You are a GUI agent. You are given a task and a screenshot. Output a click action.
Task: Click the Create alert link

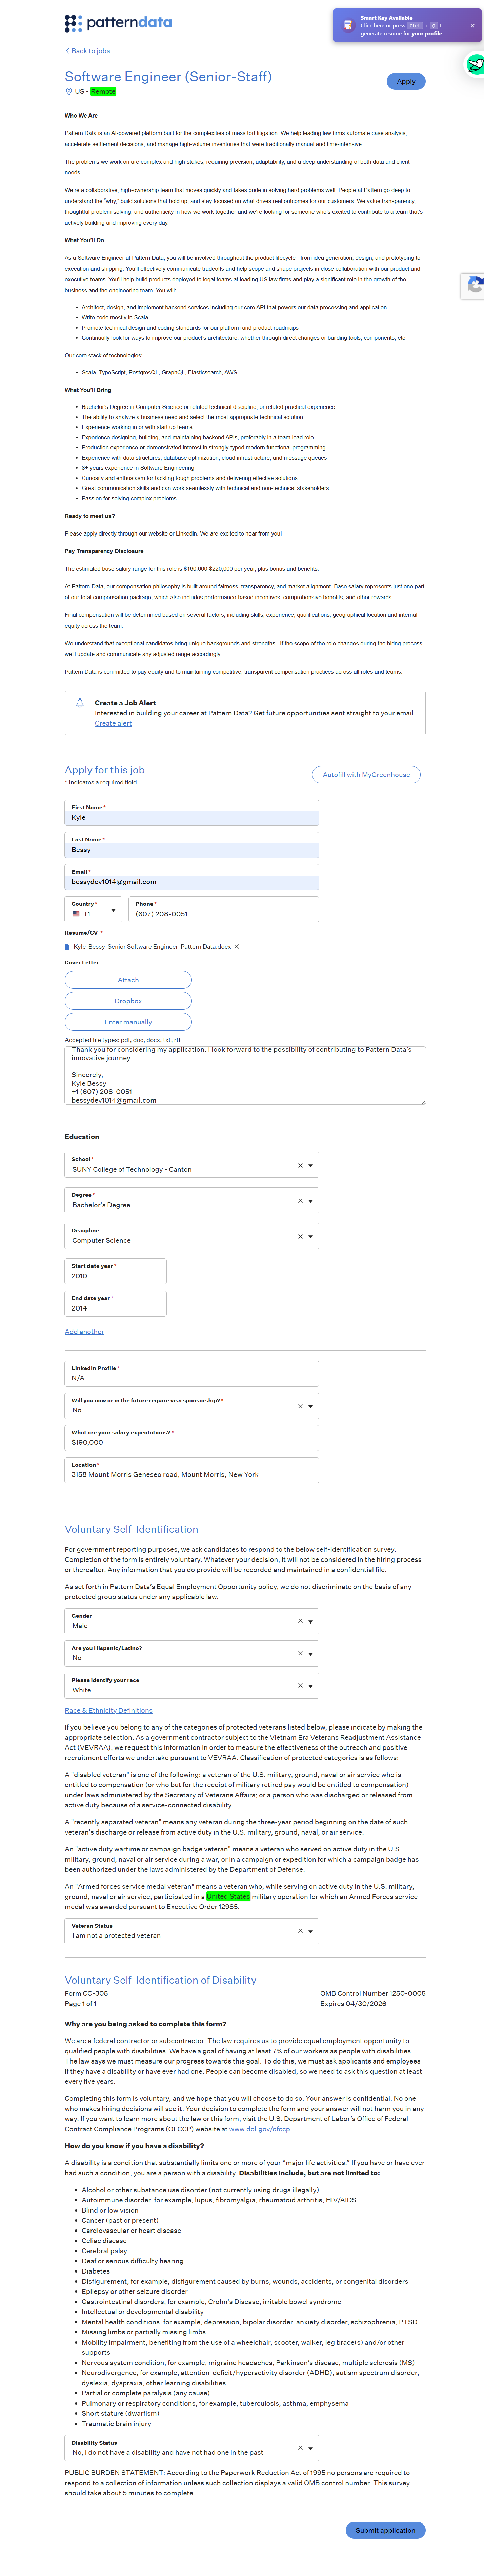tap(113, 723)
